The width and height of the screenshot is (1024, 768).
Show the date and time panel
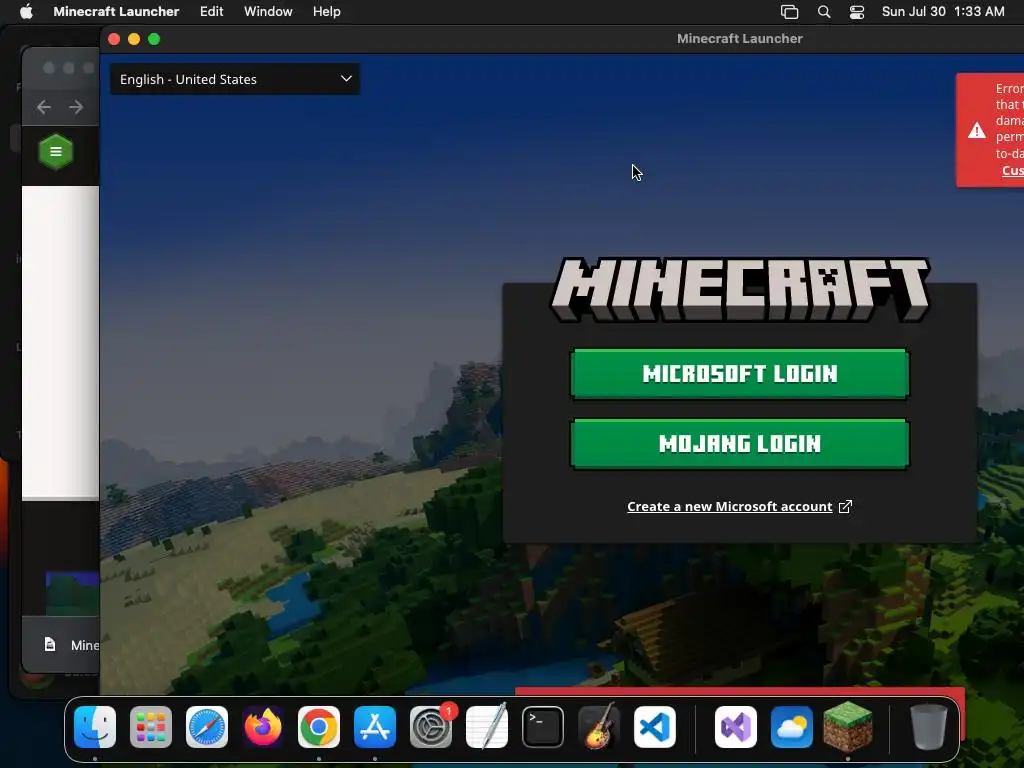point(943,11)
